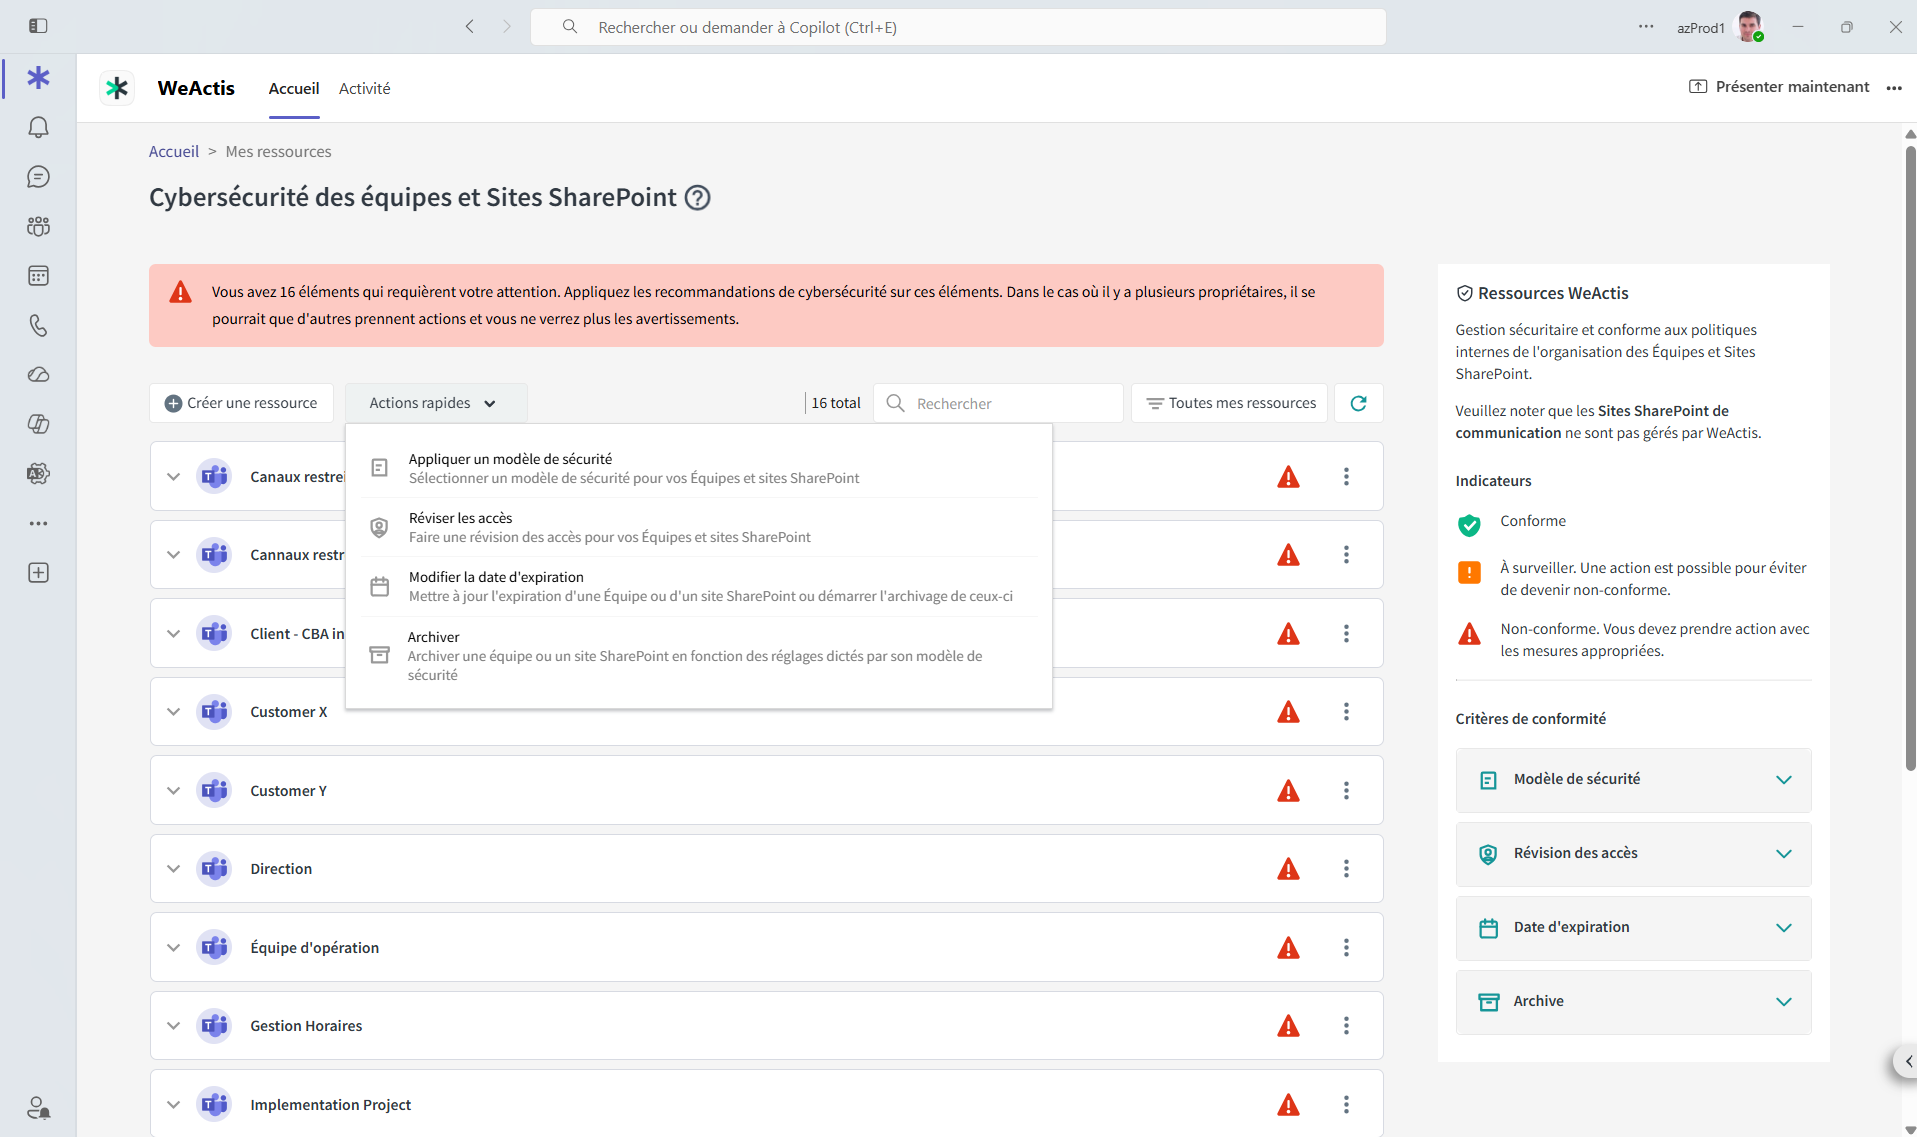Open more options for Customer X row
1917x1137 pixels.
pyautogui.click(x=1346, y=712)
